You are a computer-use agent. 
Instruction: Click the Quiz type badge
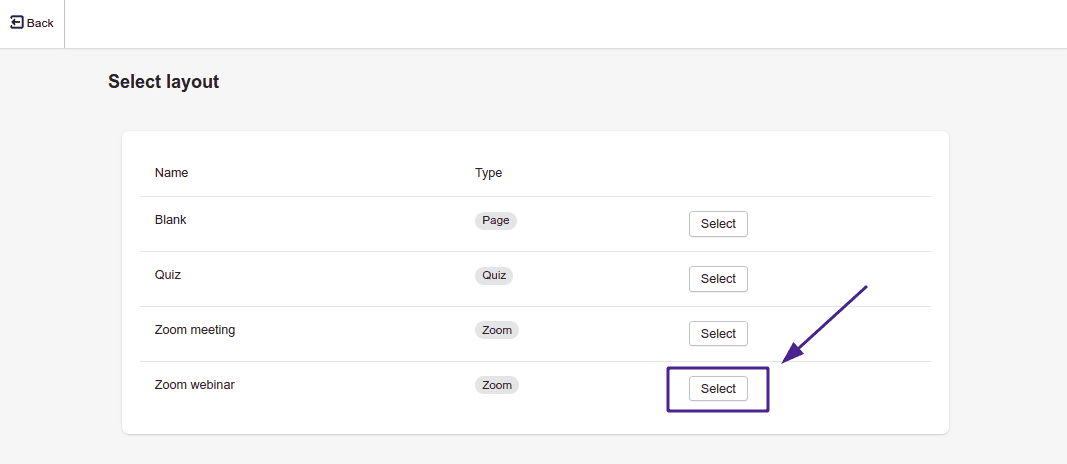coord(494,276)
